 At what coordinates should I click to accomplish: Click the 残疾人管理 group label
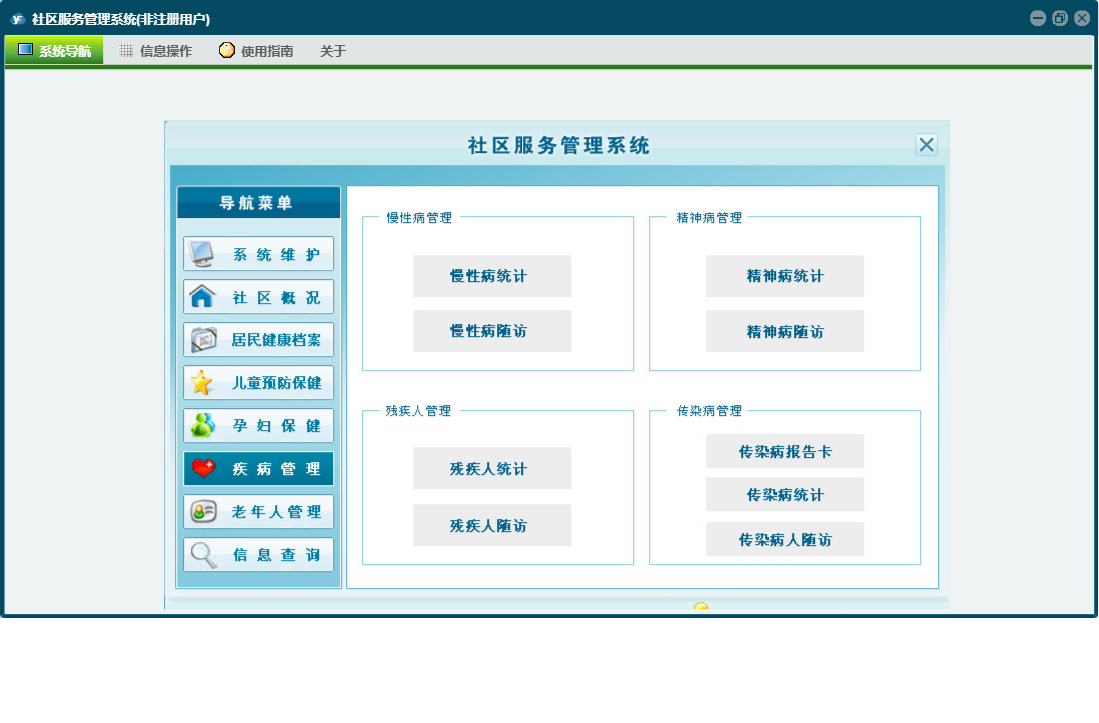[x=418, y=411]
